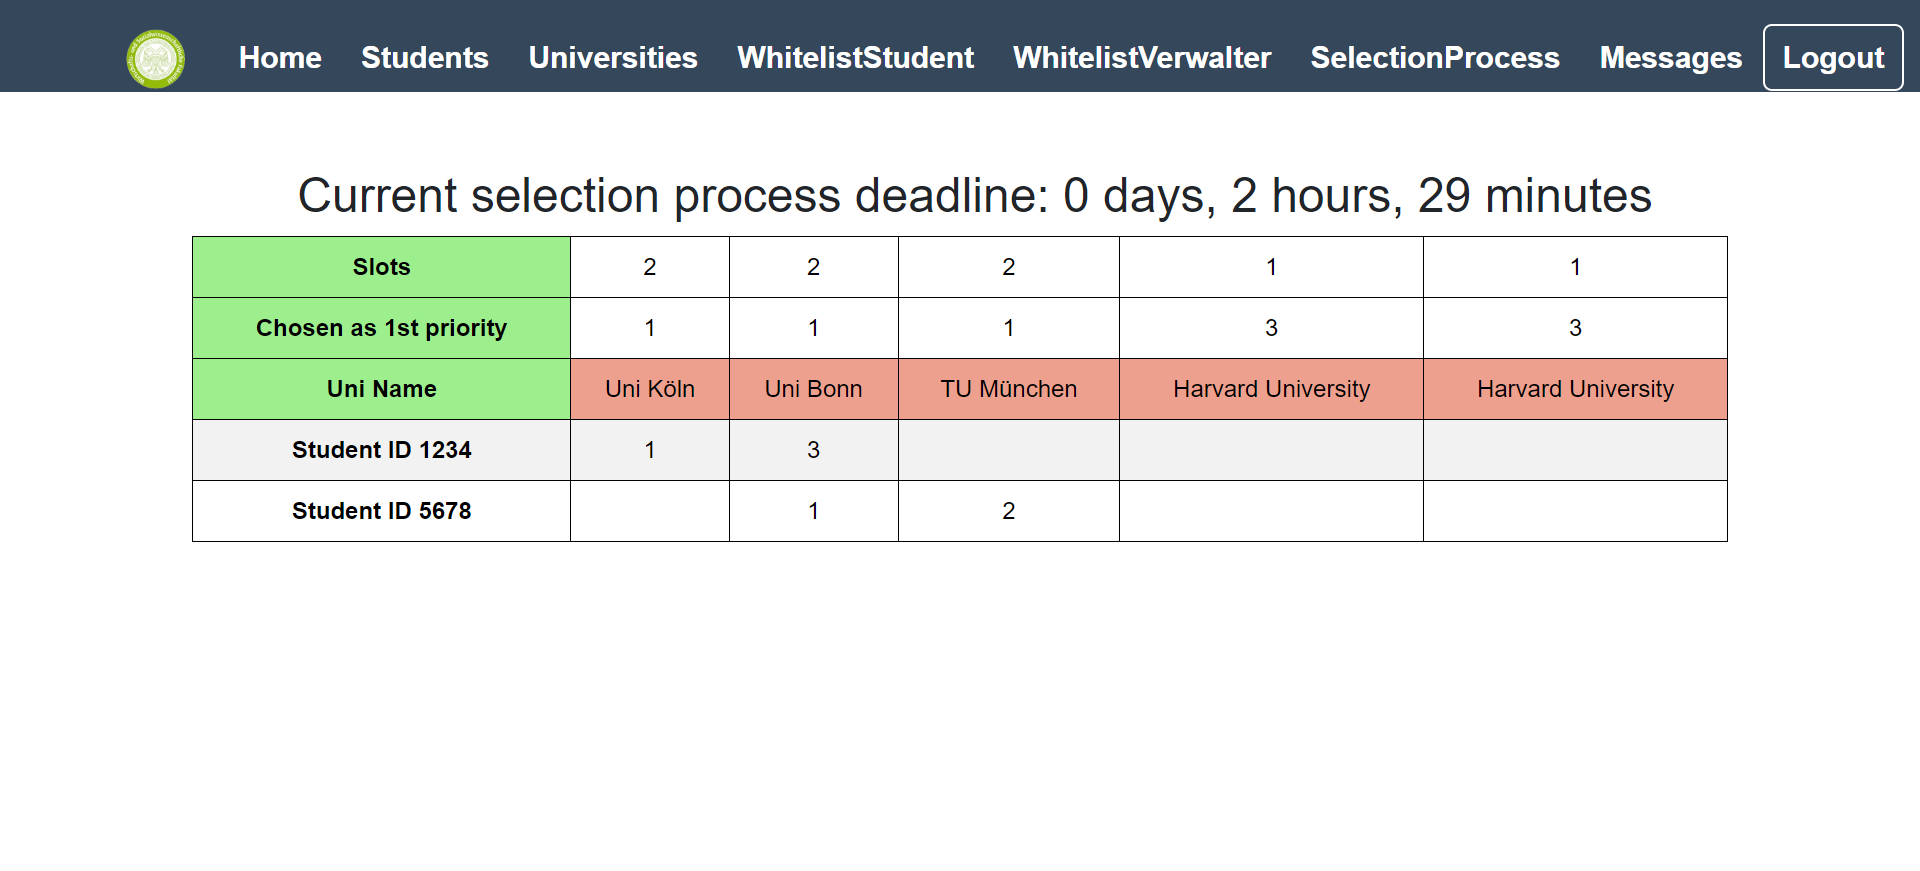Click the Chosen as 1st priority header
Image resolution: width=1920 pixels, height=871 pixels.
click(x=381, y=328)
